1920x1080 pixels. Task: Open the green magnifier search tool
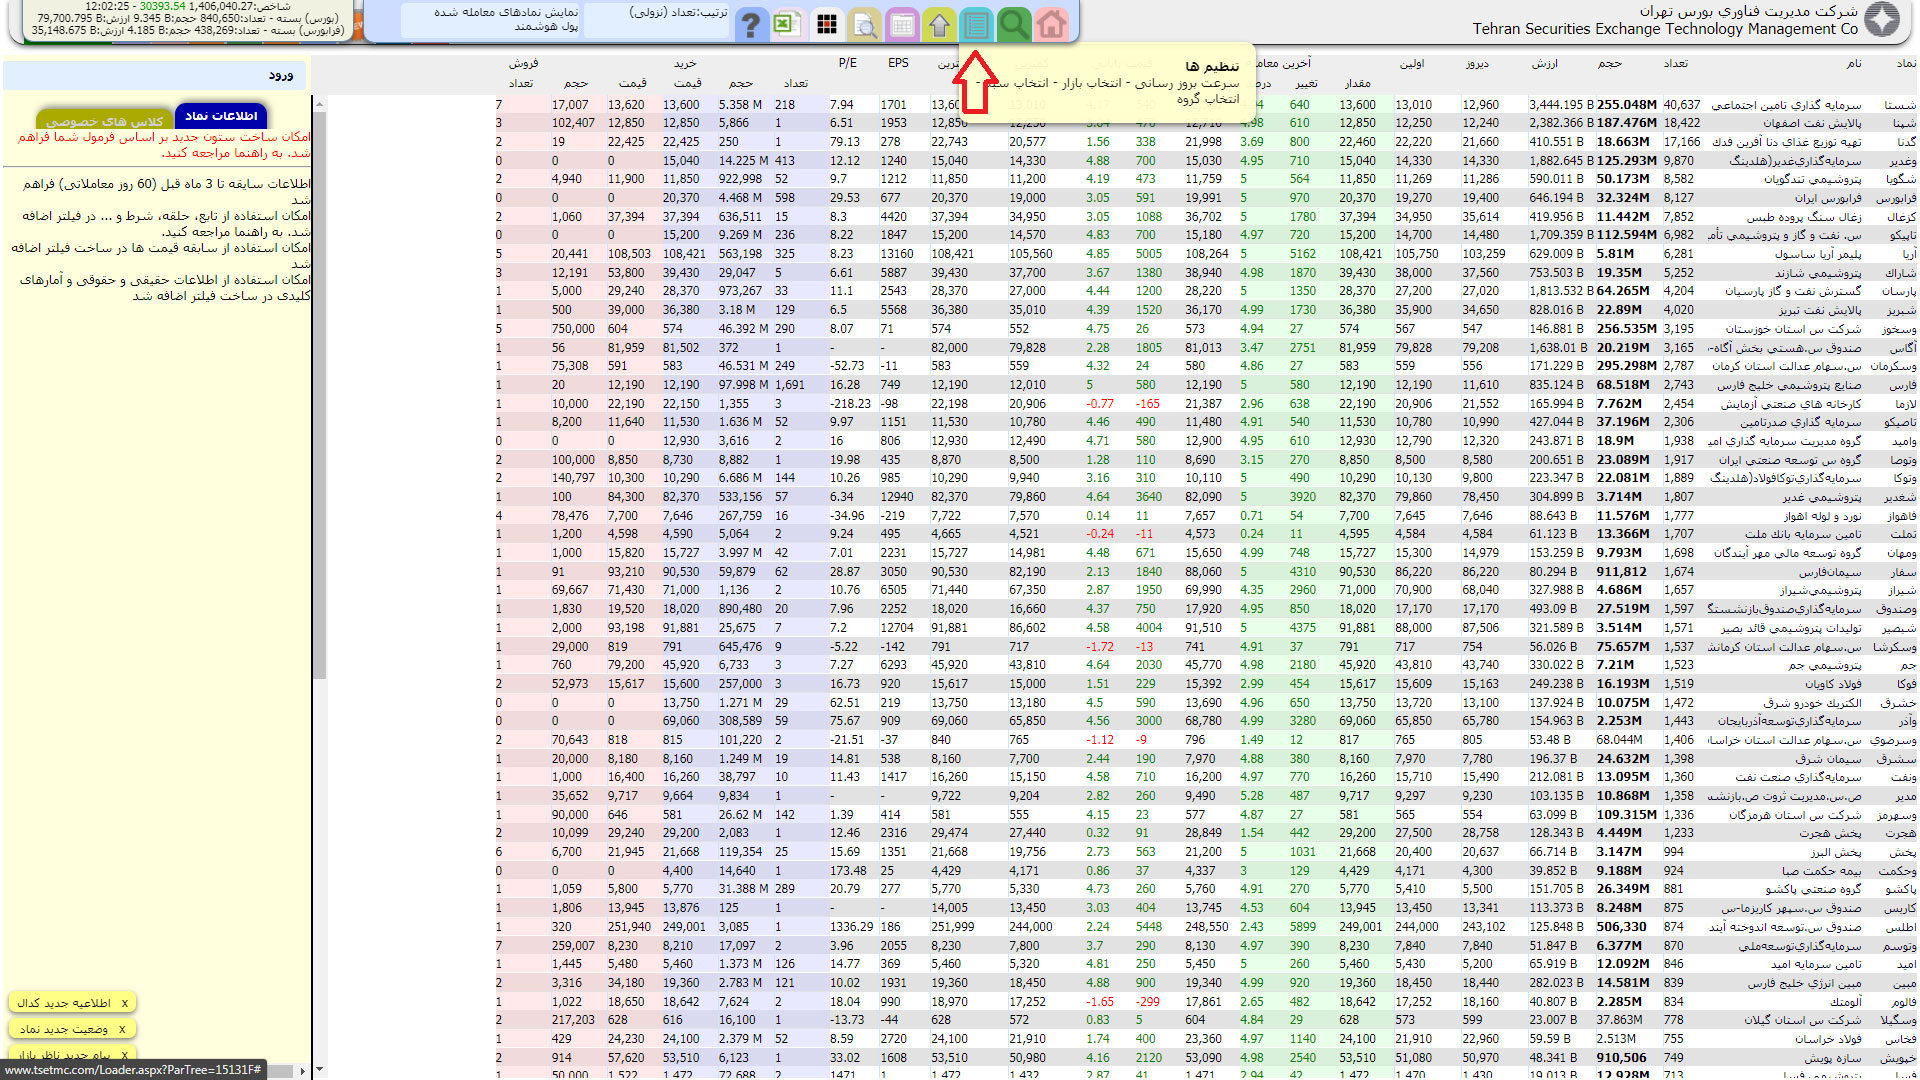[1013, 24]
